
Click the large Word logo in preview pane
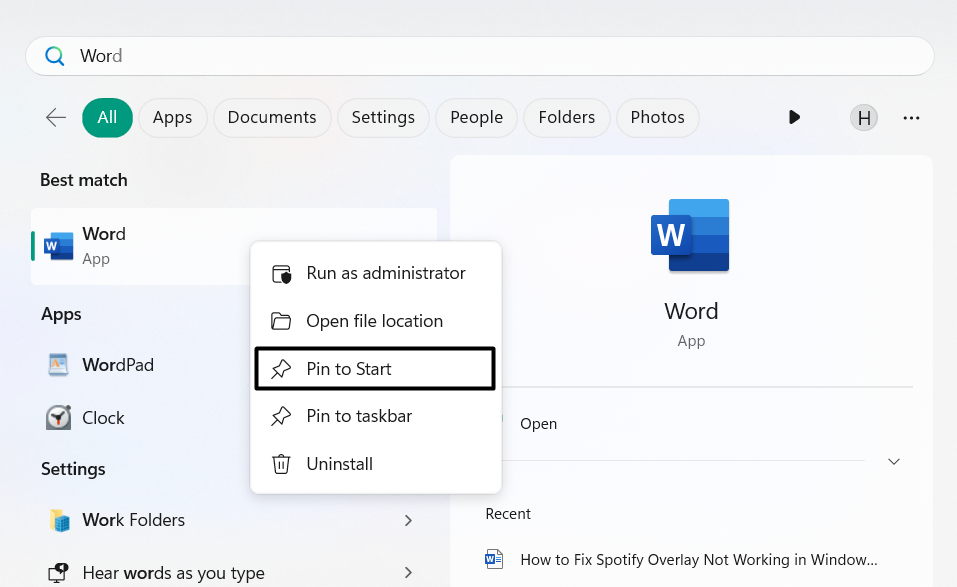(x=690, y=236)
